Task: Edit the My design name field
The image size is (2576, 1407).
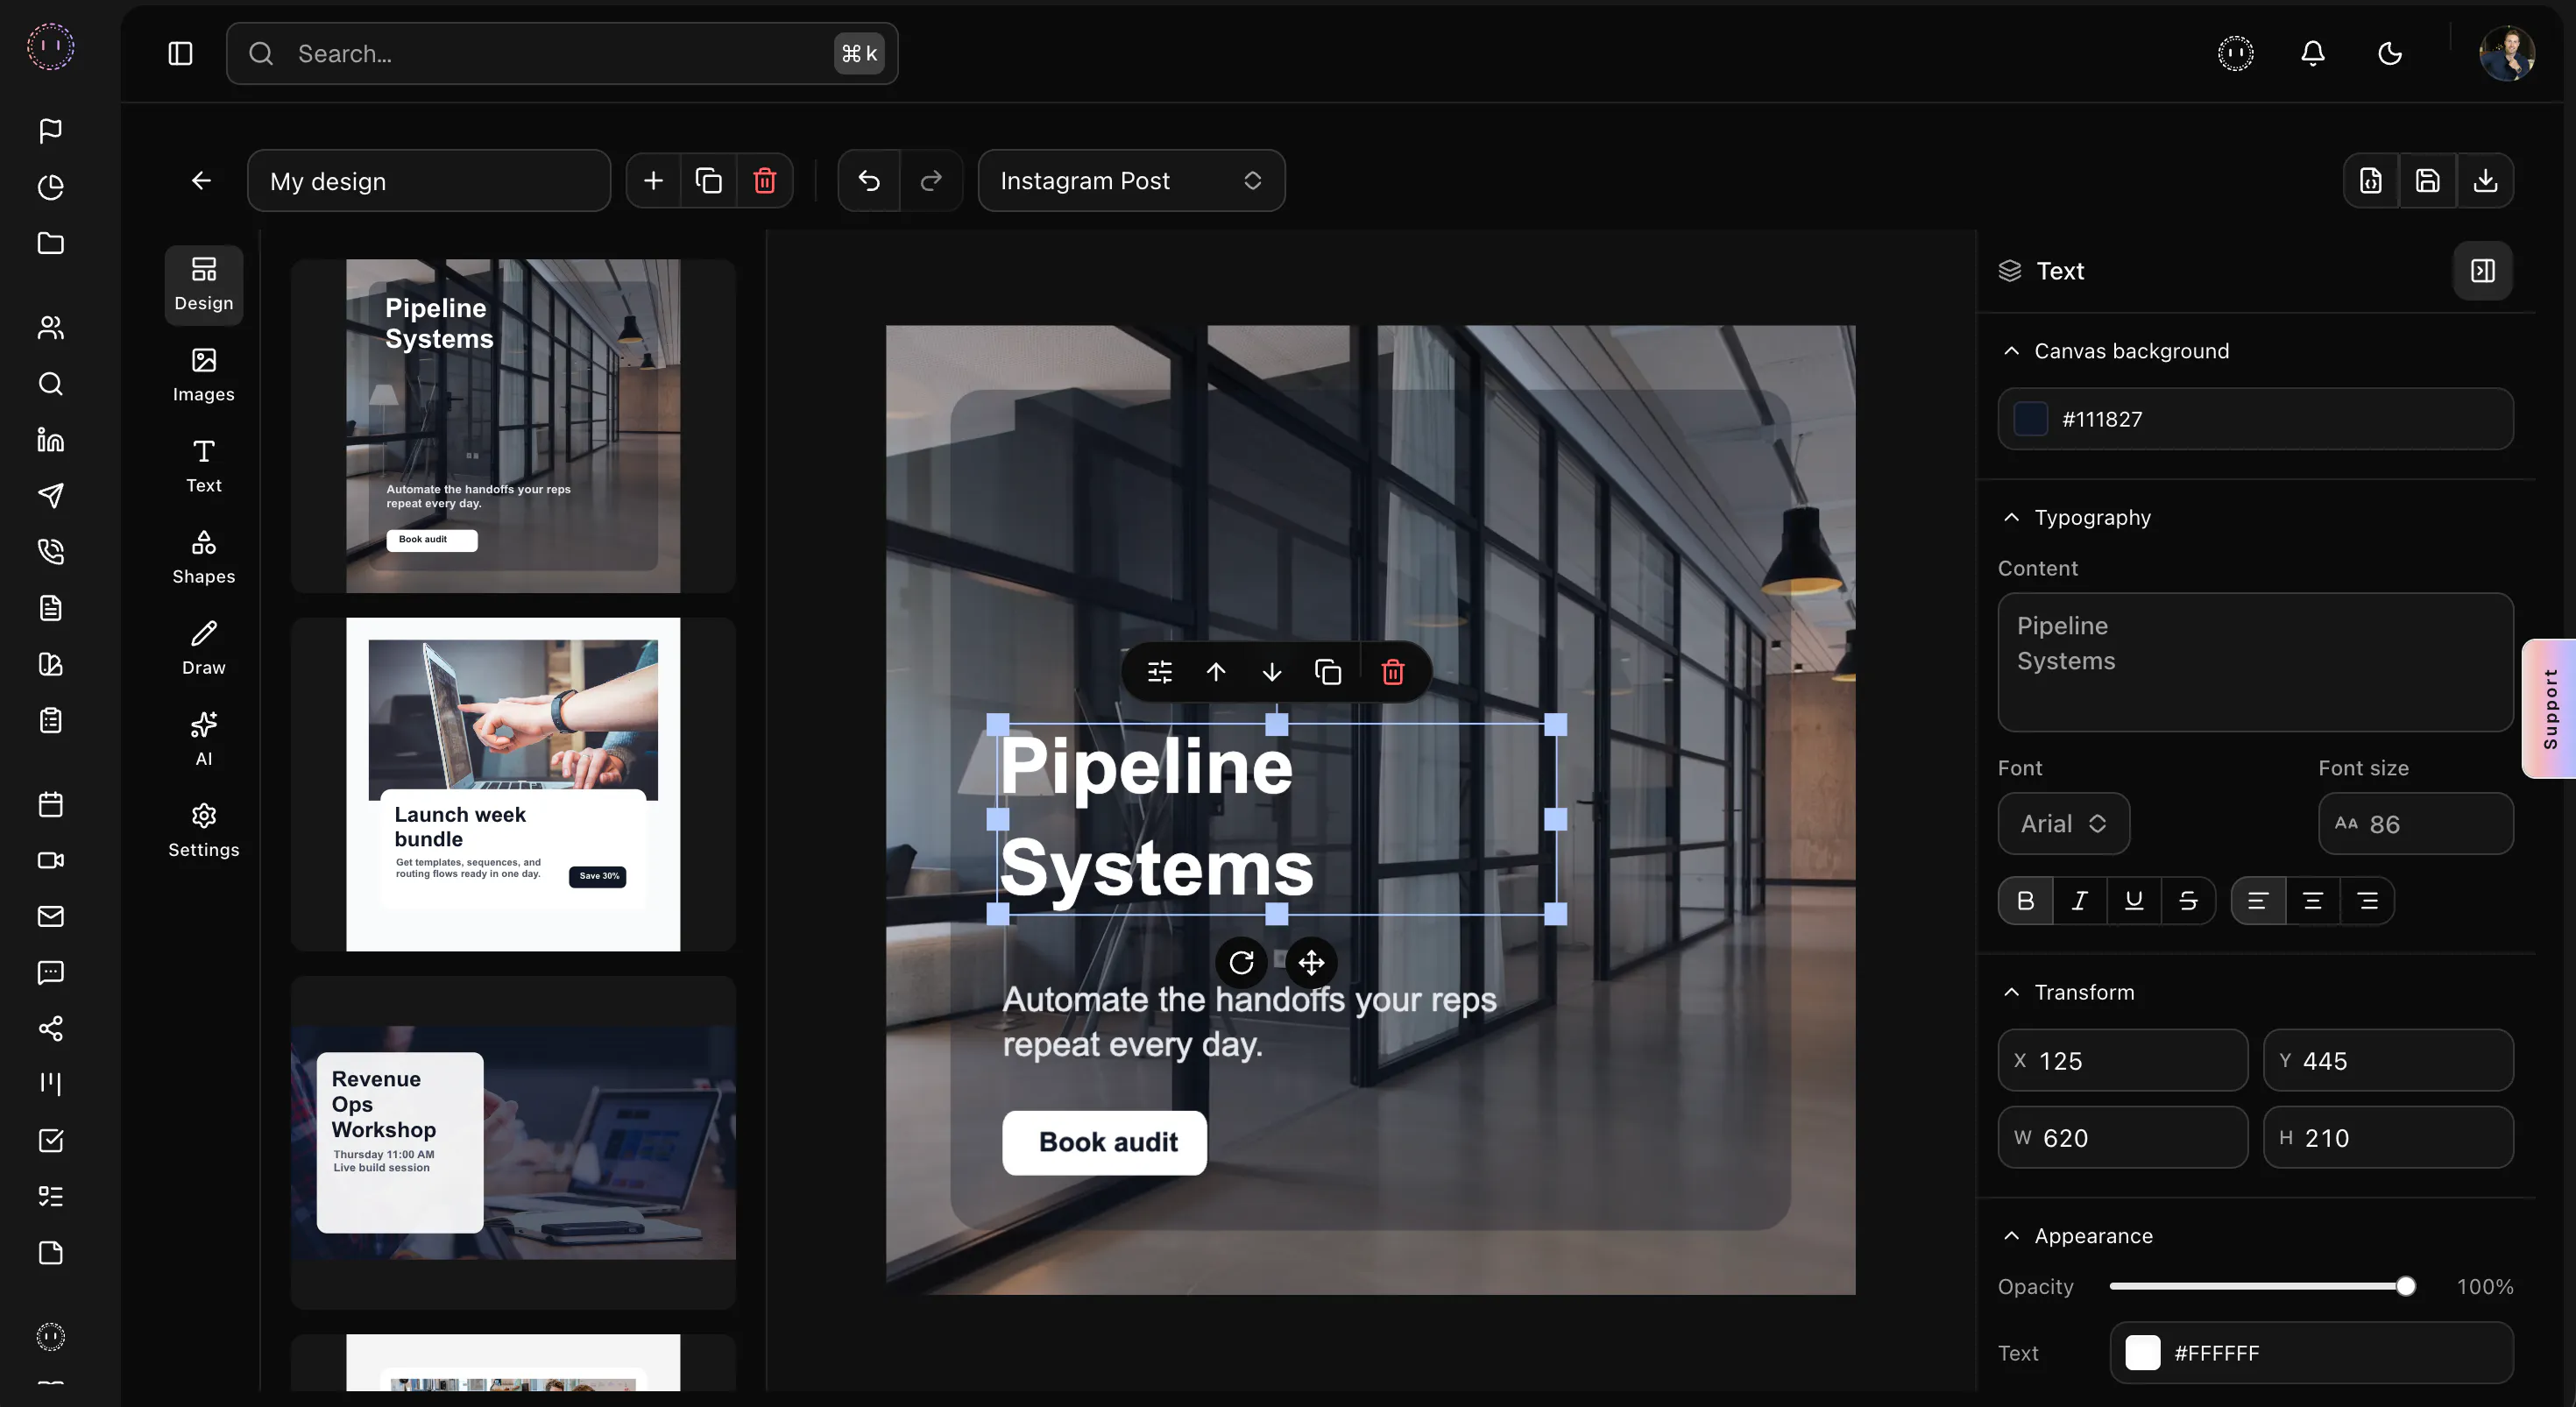Action: pyautogui.click(x=429, y=180)
